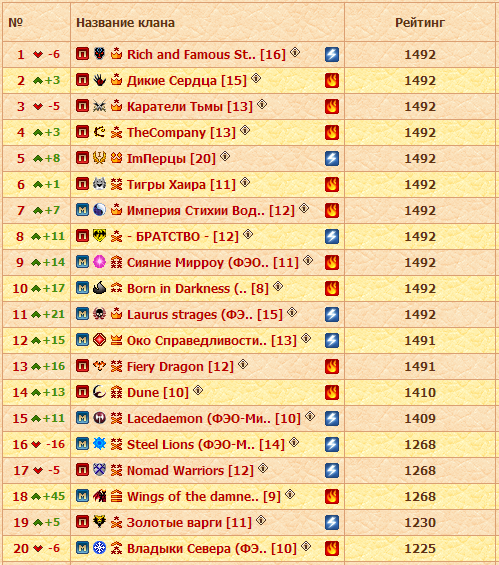Open Lacedaemon (ФЭО-Ми.. clan link
The image size is (499, 565).
click(214, 419)
